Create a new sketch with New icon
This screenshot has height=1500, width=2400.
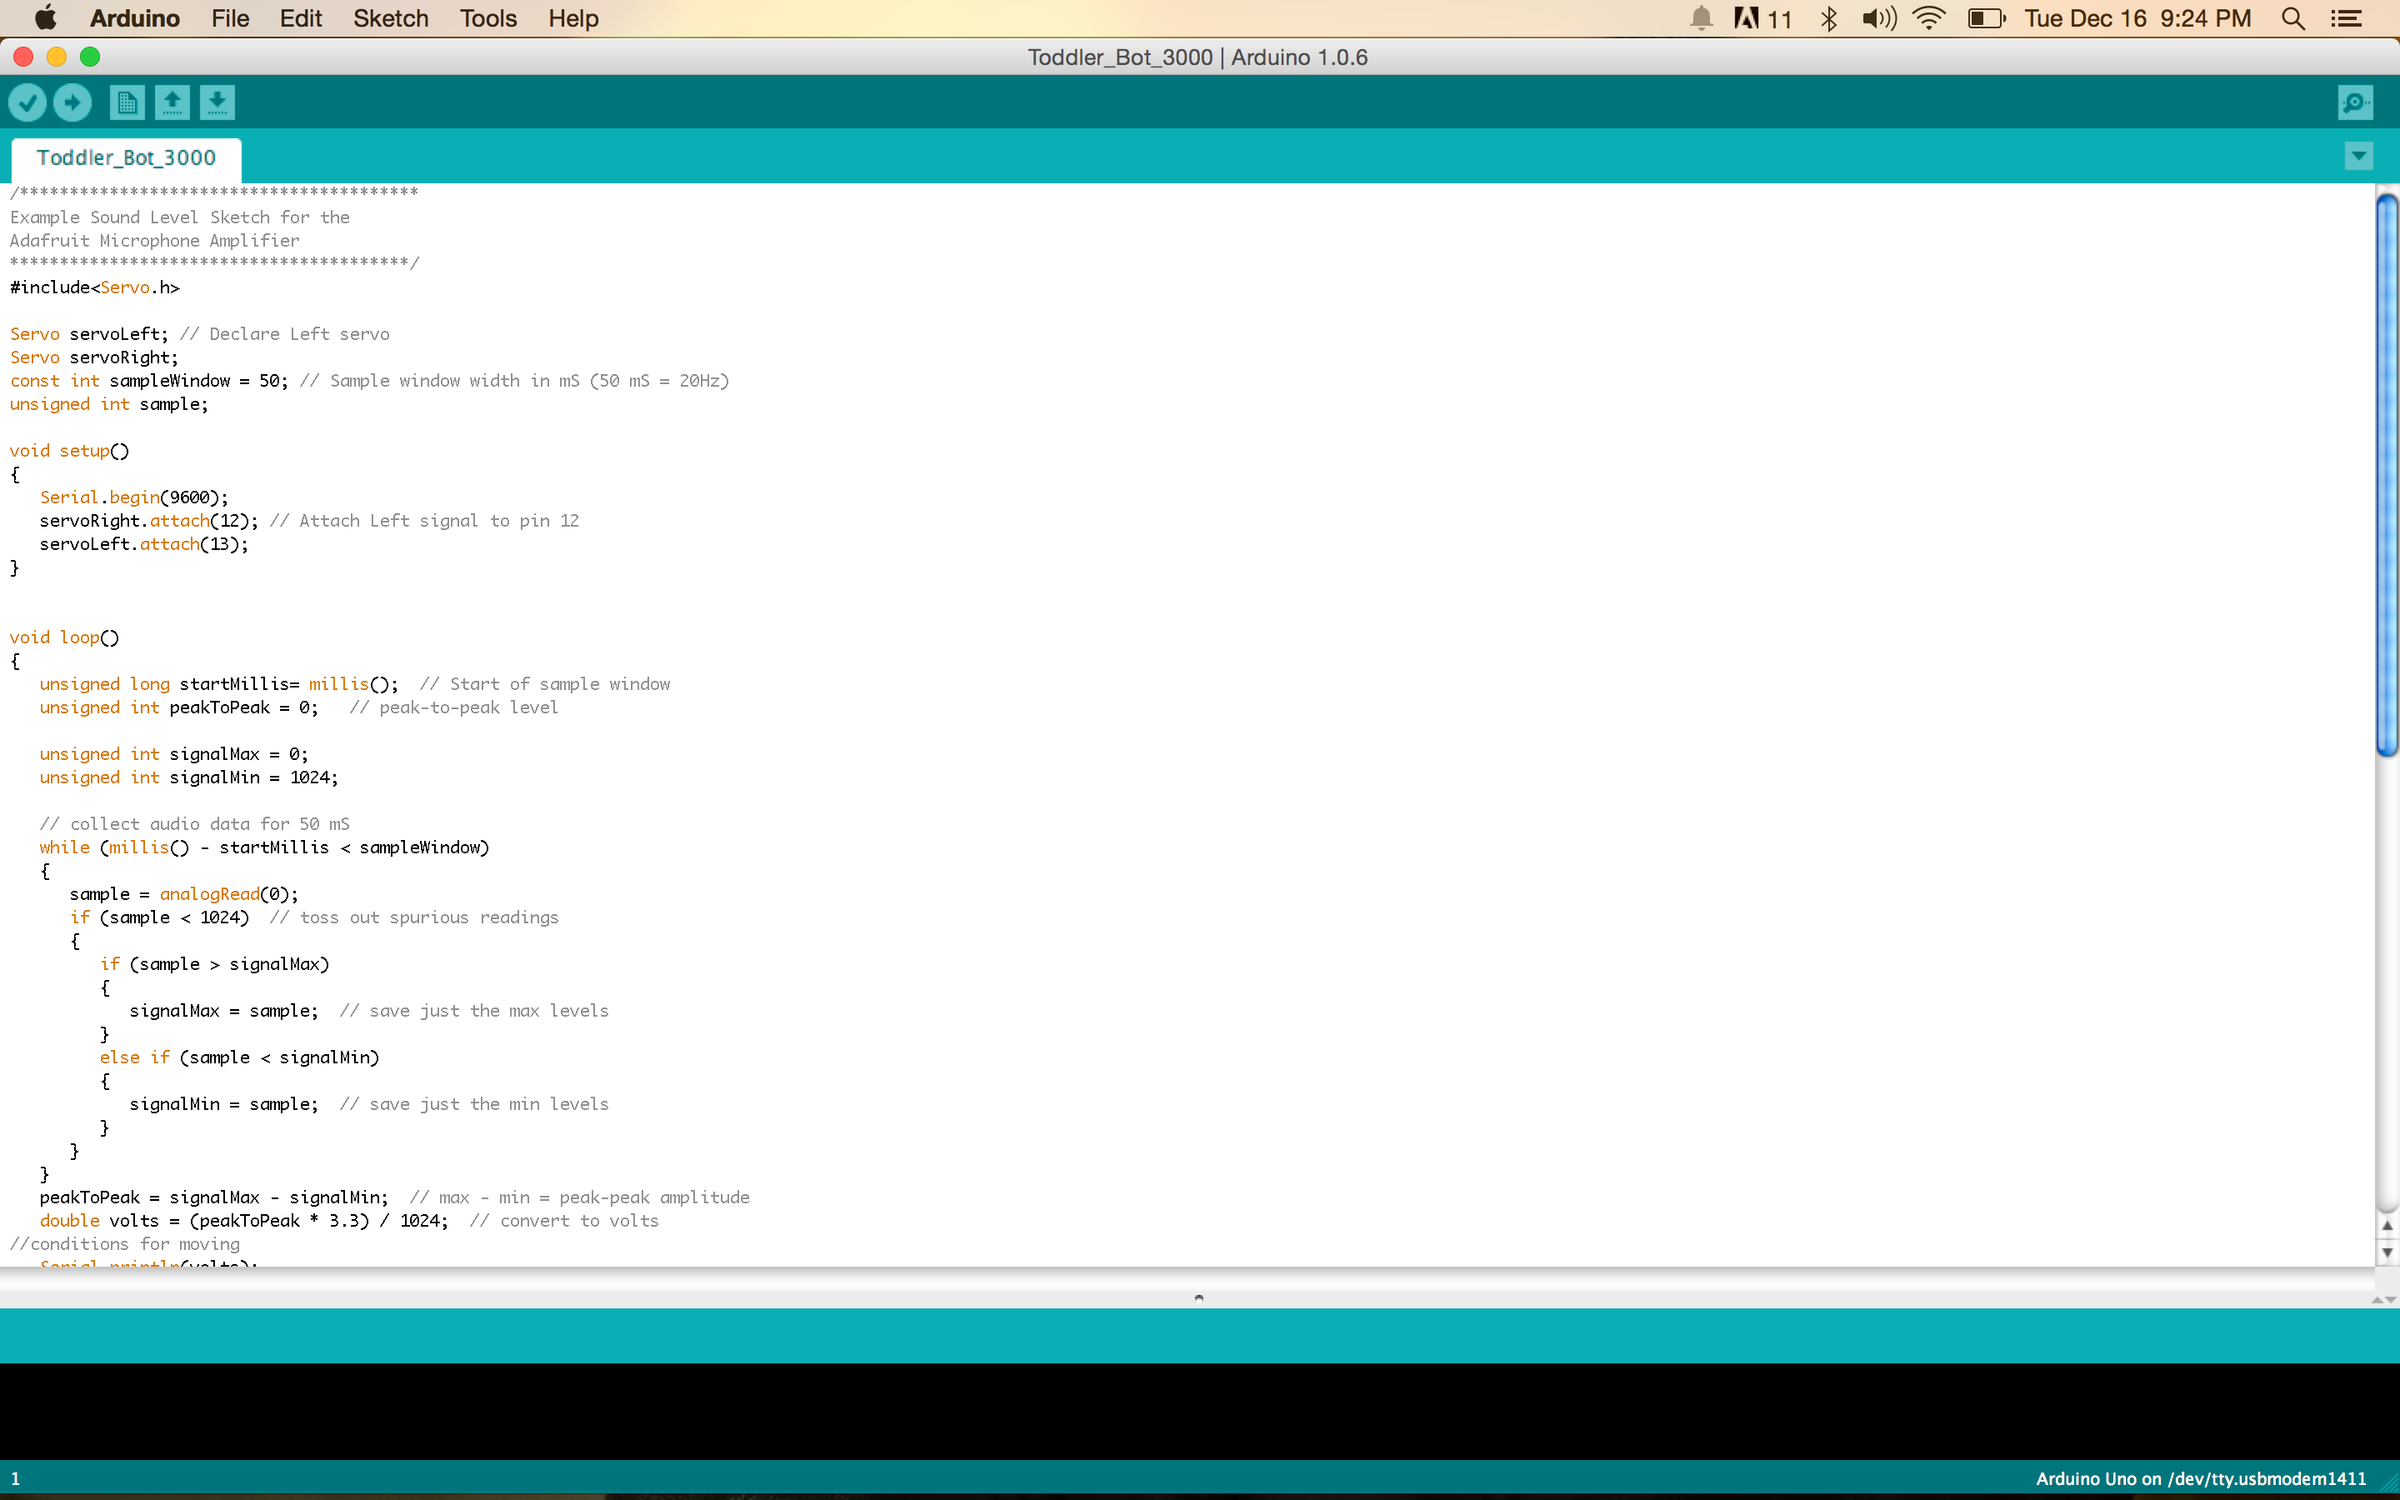coord(127,102)
